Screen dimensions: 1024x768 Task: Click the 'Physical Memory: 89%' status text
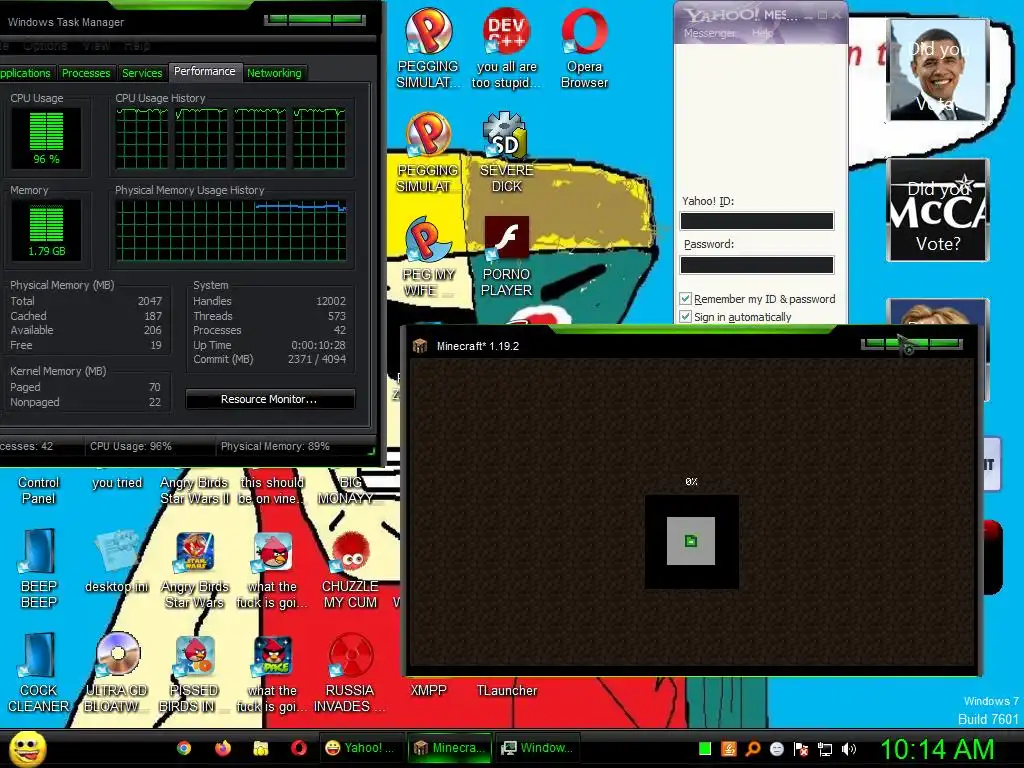(x=275, y=446)
